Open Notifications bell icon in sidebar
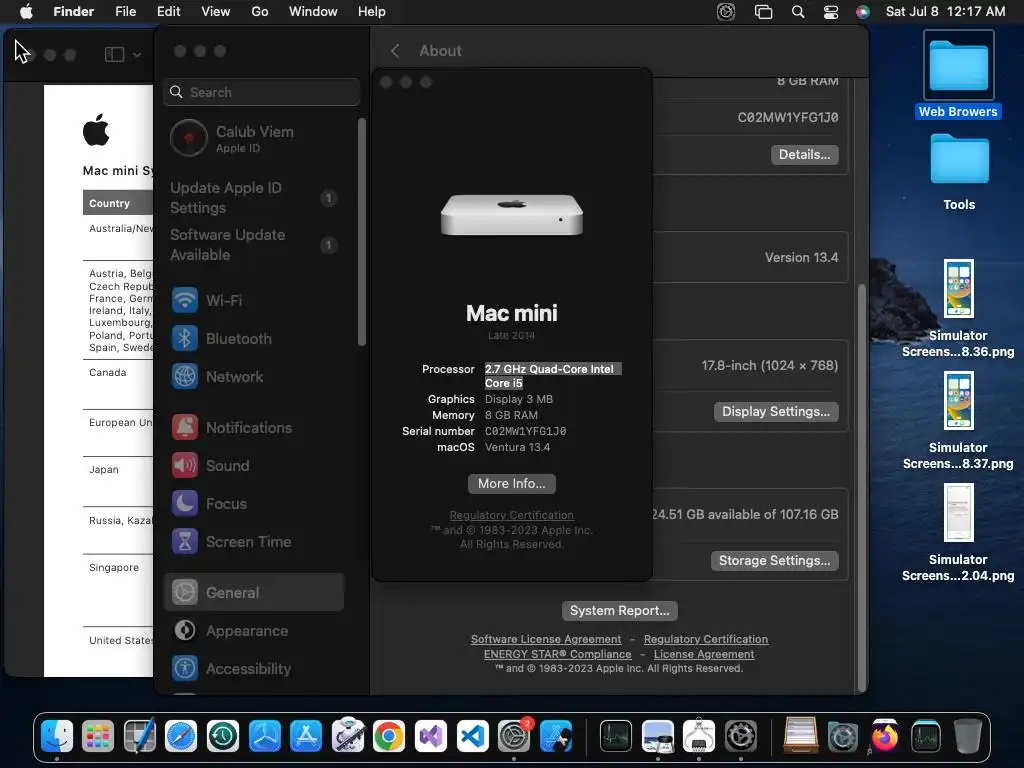The image size is (1024, 768). click(185, 428)
